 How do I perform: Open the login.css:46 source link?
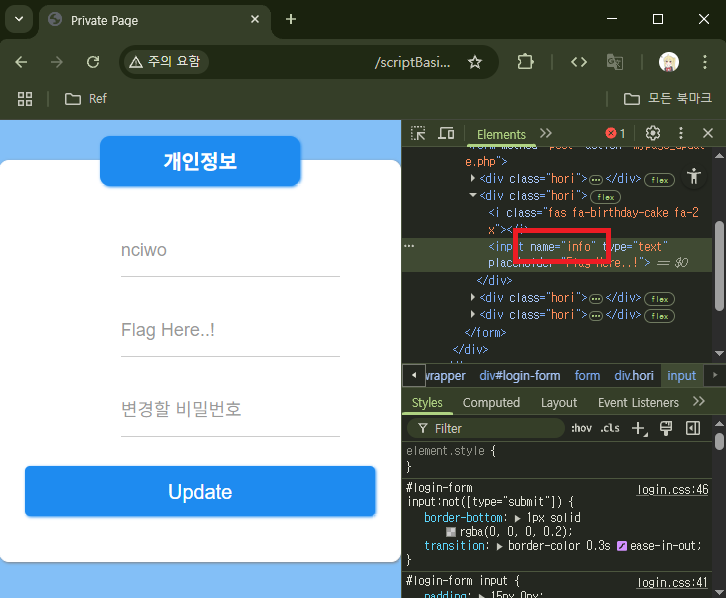673,490
